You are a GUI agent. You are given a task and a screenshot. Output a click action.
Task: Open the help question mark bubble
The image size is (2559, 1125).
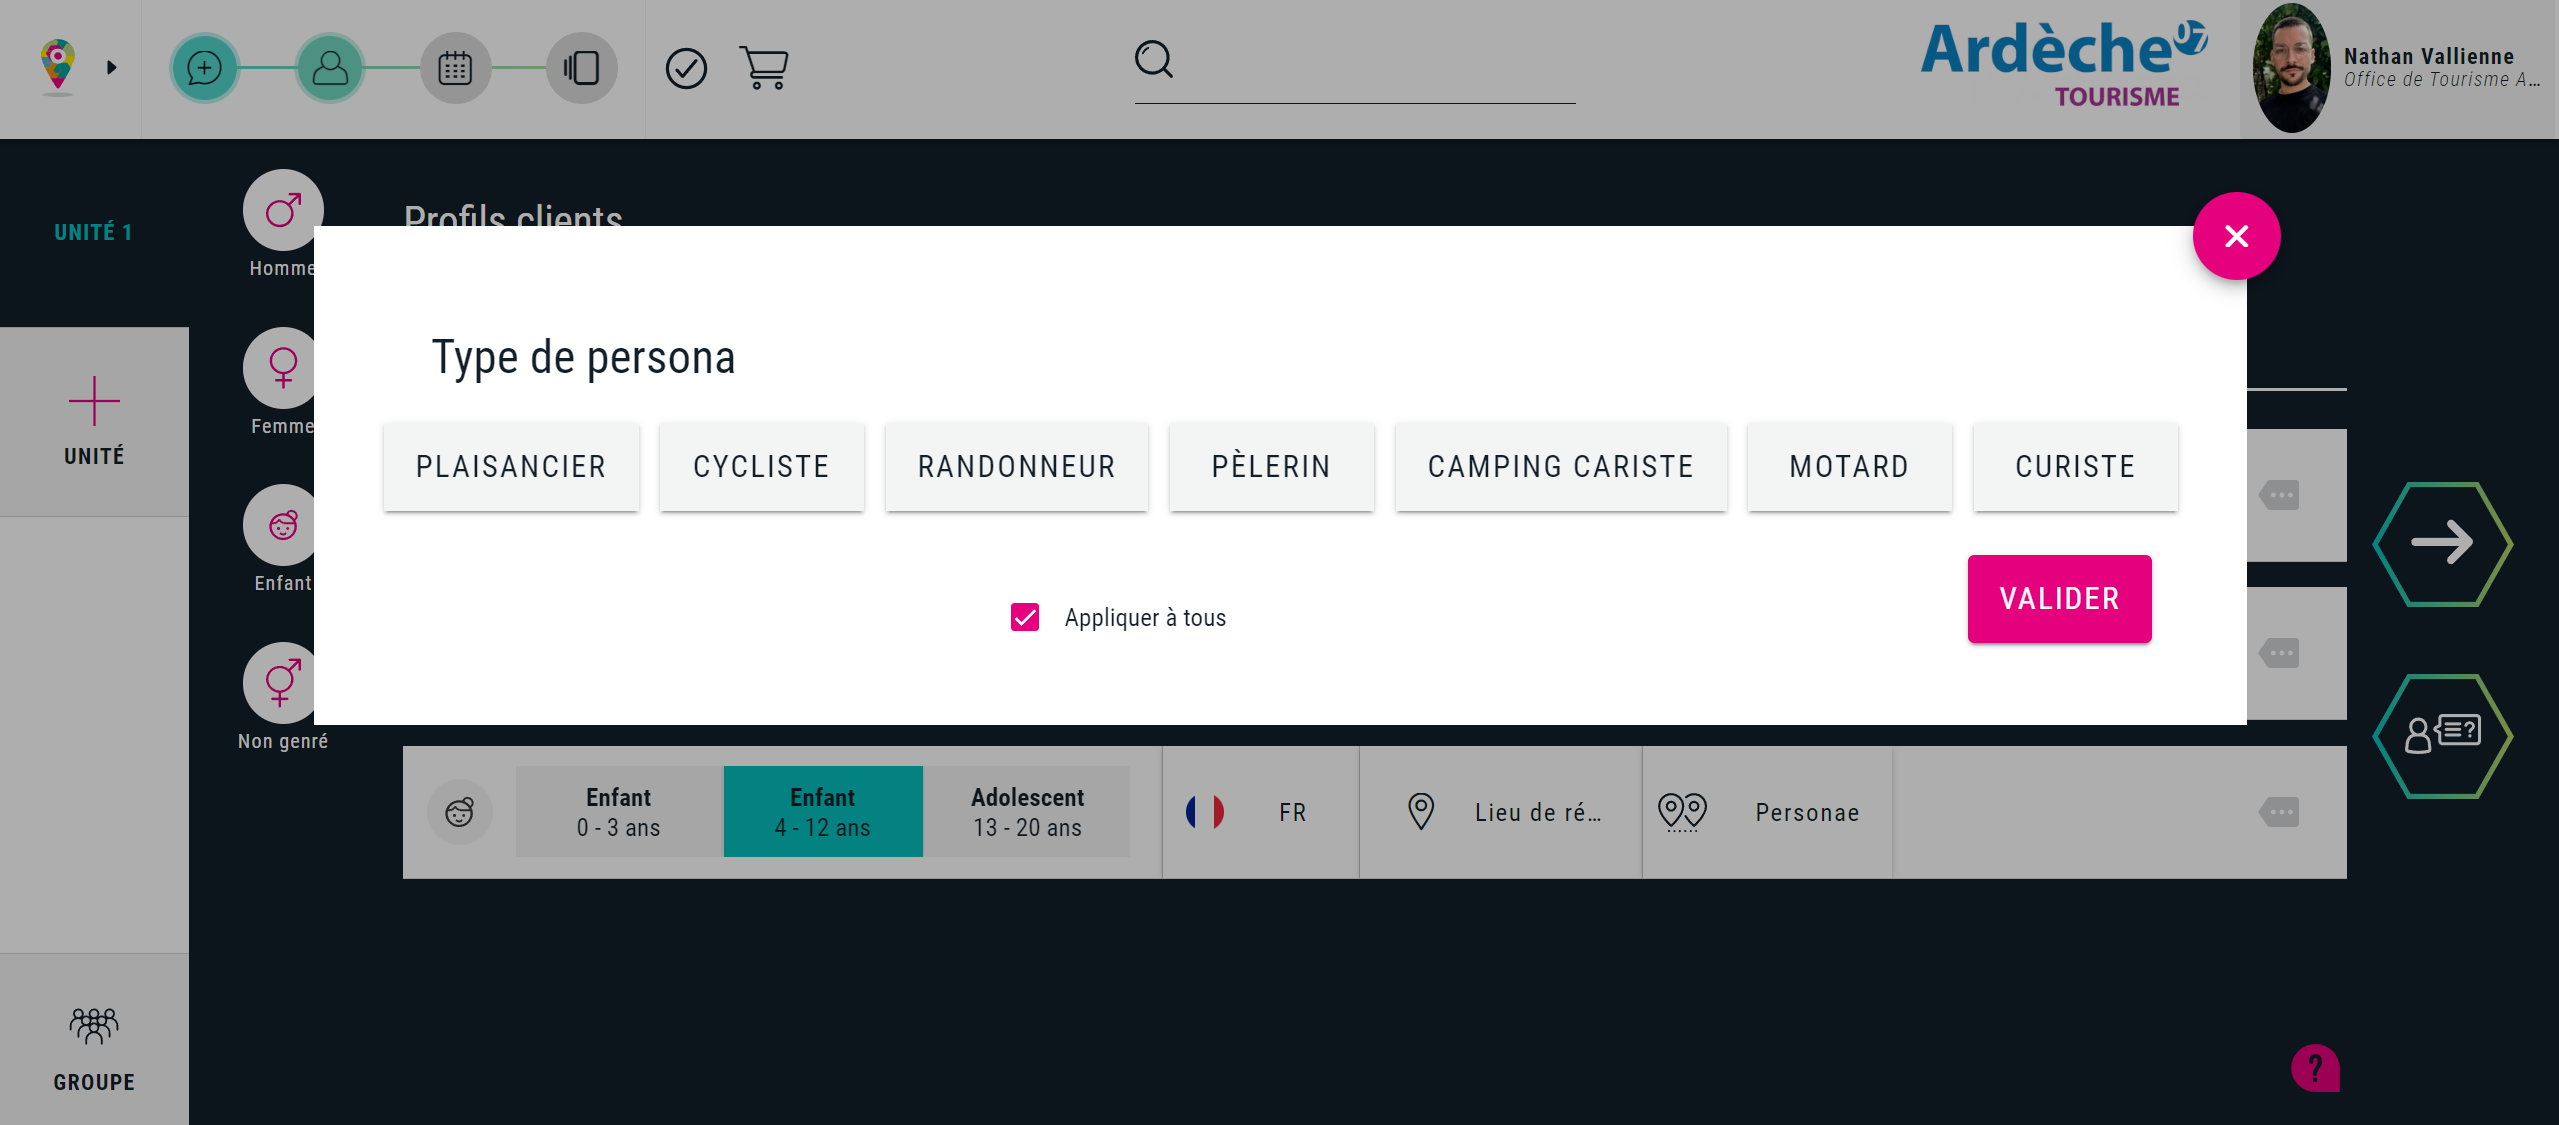click(2315, 1068)
